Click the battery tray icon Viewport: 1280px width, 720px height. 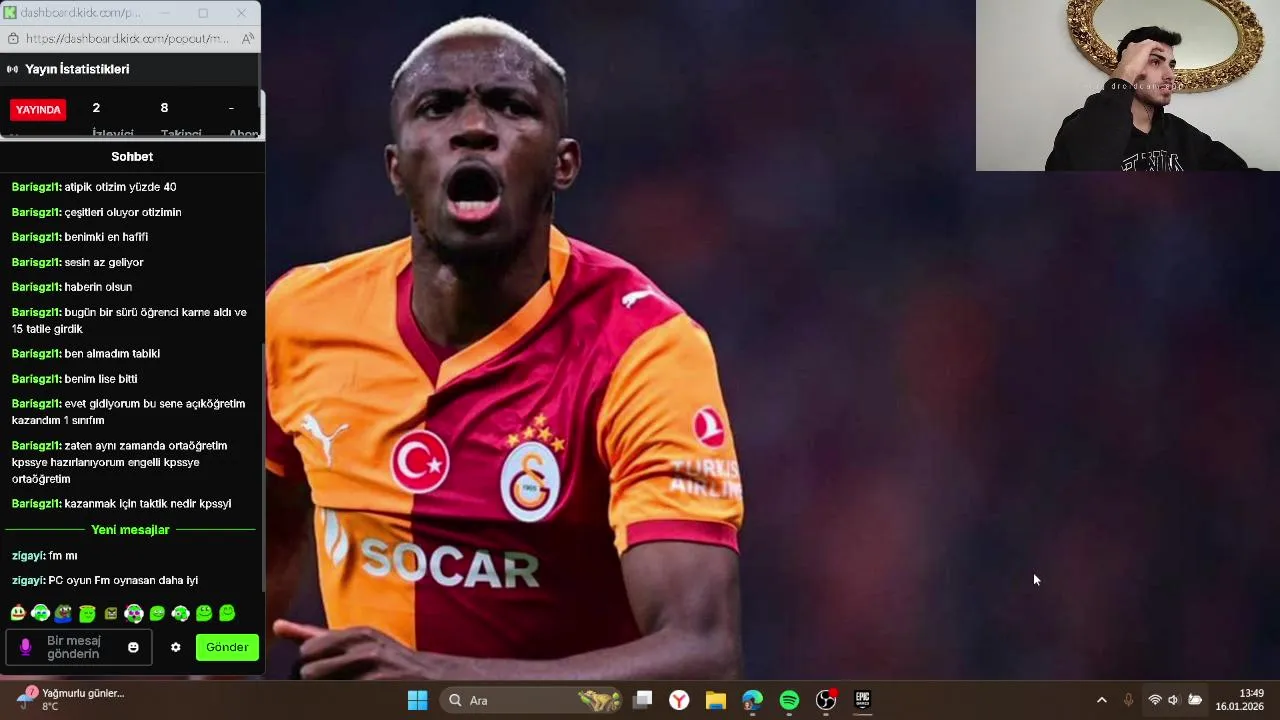(x=1194, y=700)
